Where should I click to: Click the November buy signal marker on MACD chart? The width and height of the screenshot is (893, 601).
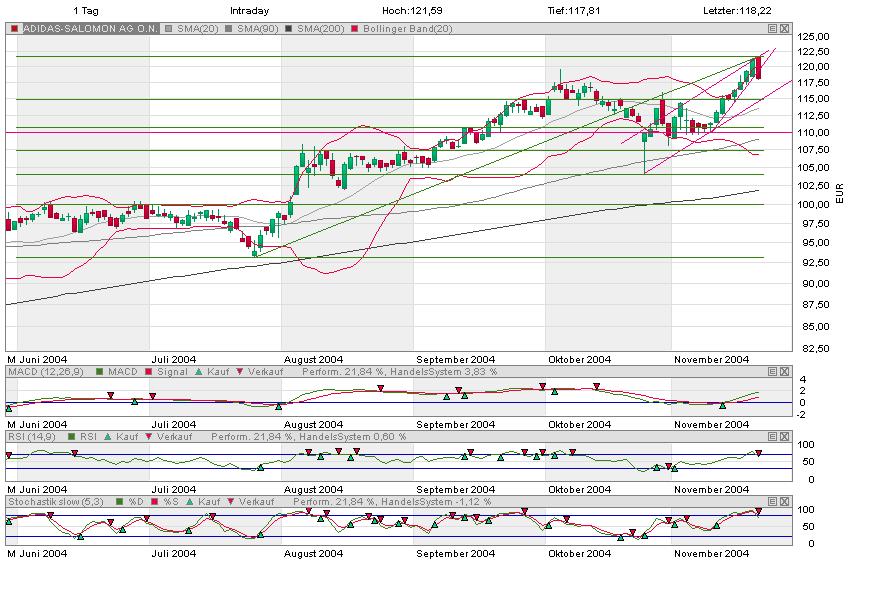[x=723, y=406]
